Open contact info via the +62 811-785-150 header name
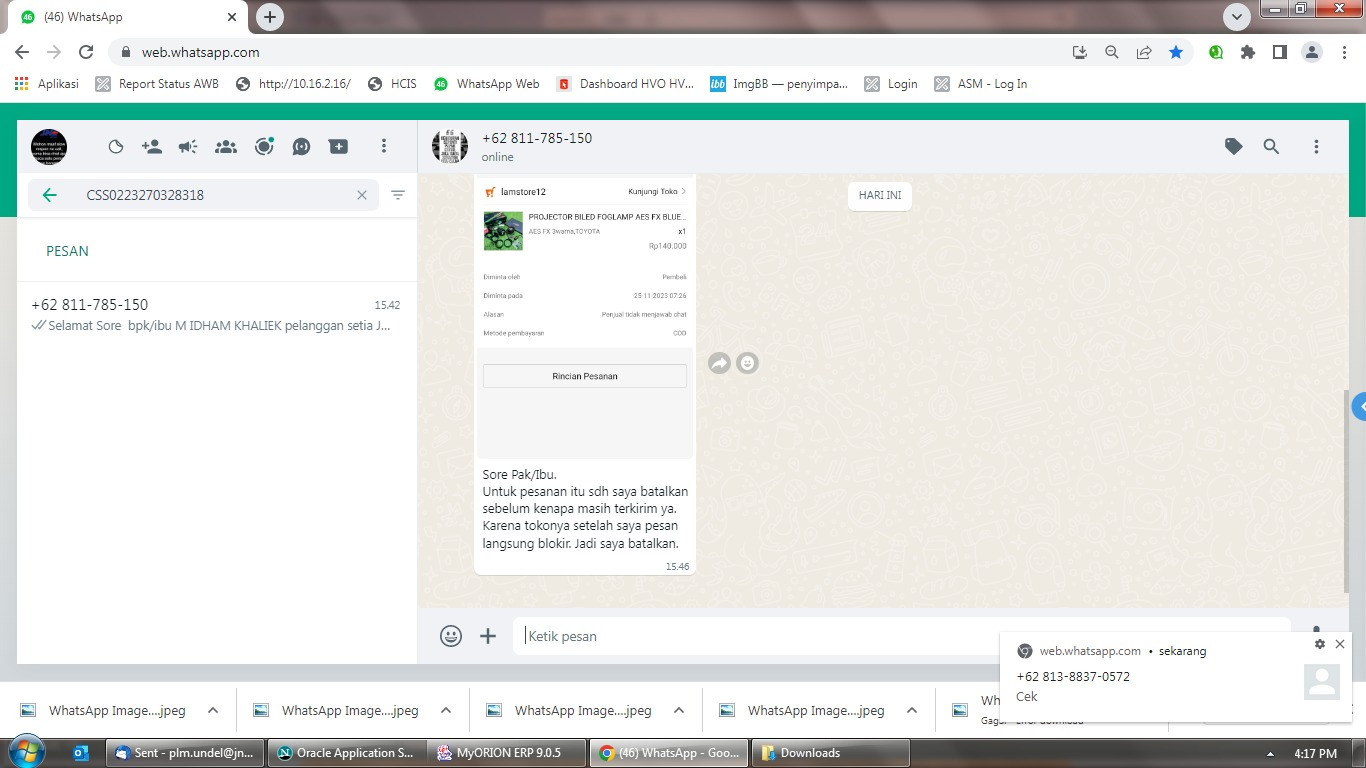 coord(537,138)
